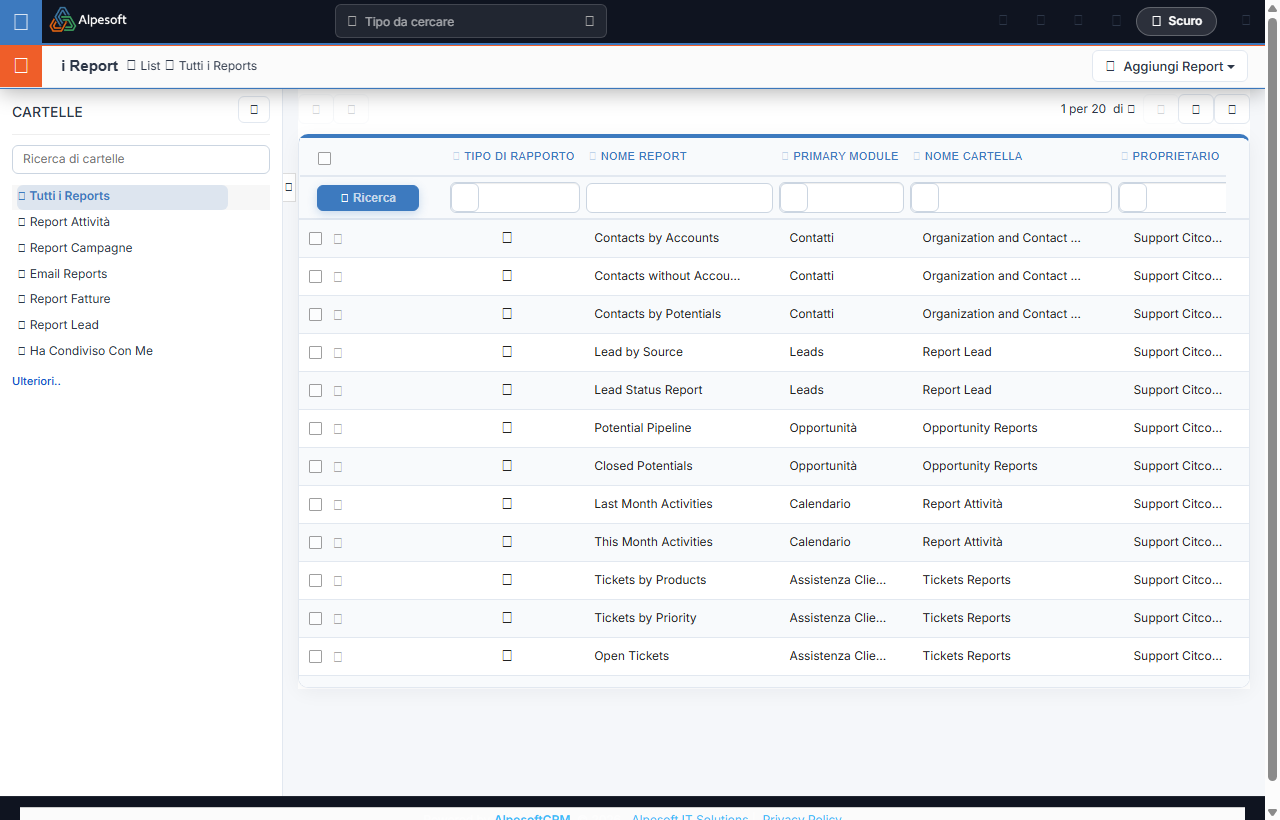
Task: Open Ha Condiviso Con Me folder
Action: coord(91,351)
